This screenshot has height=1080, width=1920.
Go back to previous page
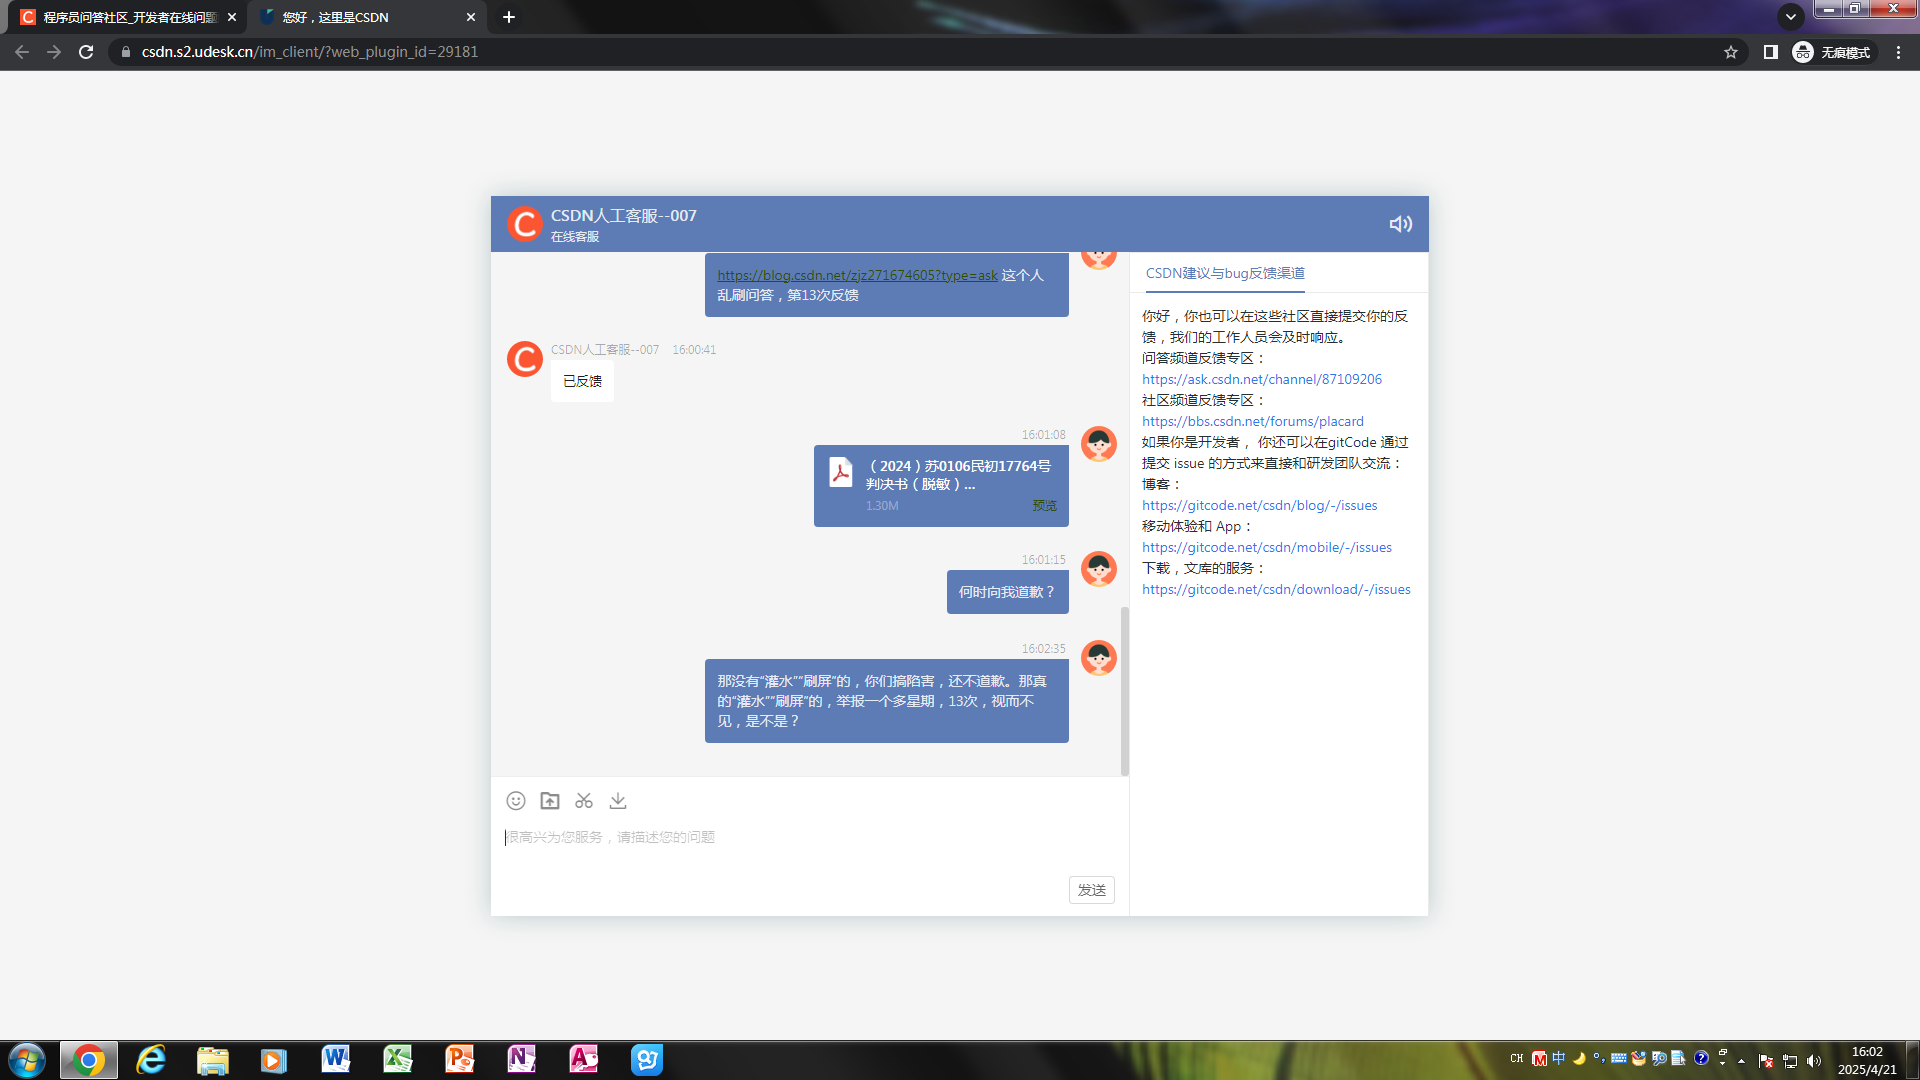(x=22, y=52)
